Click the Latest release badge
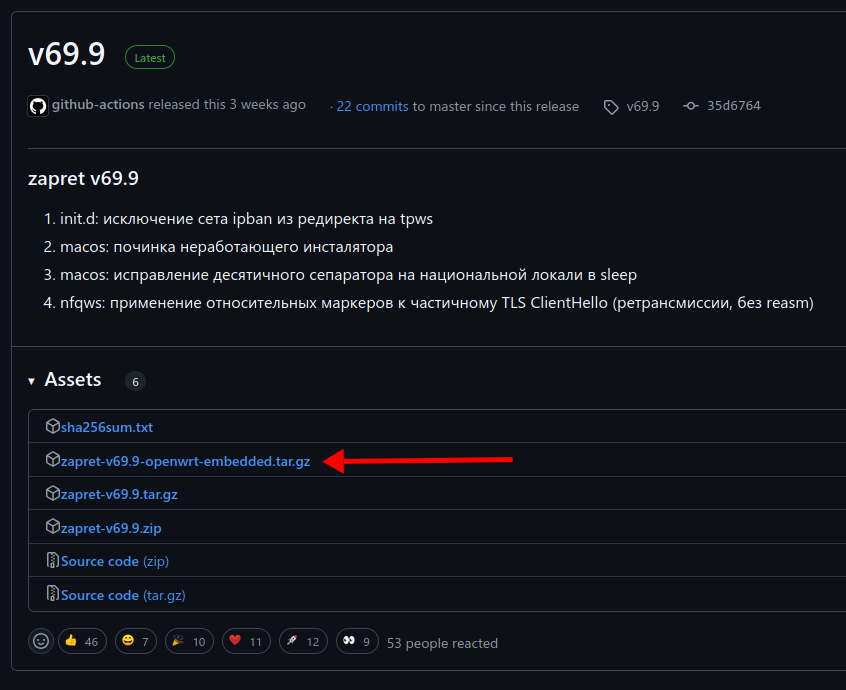The image size is (846, 690). (150, 58)
